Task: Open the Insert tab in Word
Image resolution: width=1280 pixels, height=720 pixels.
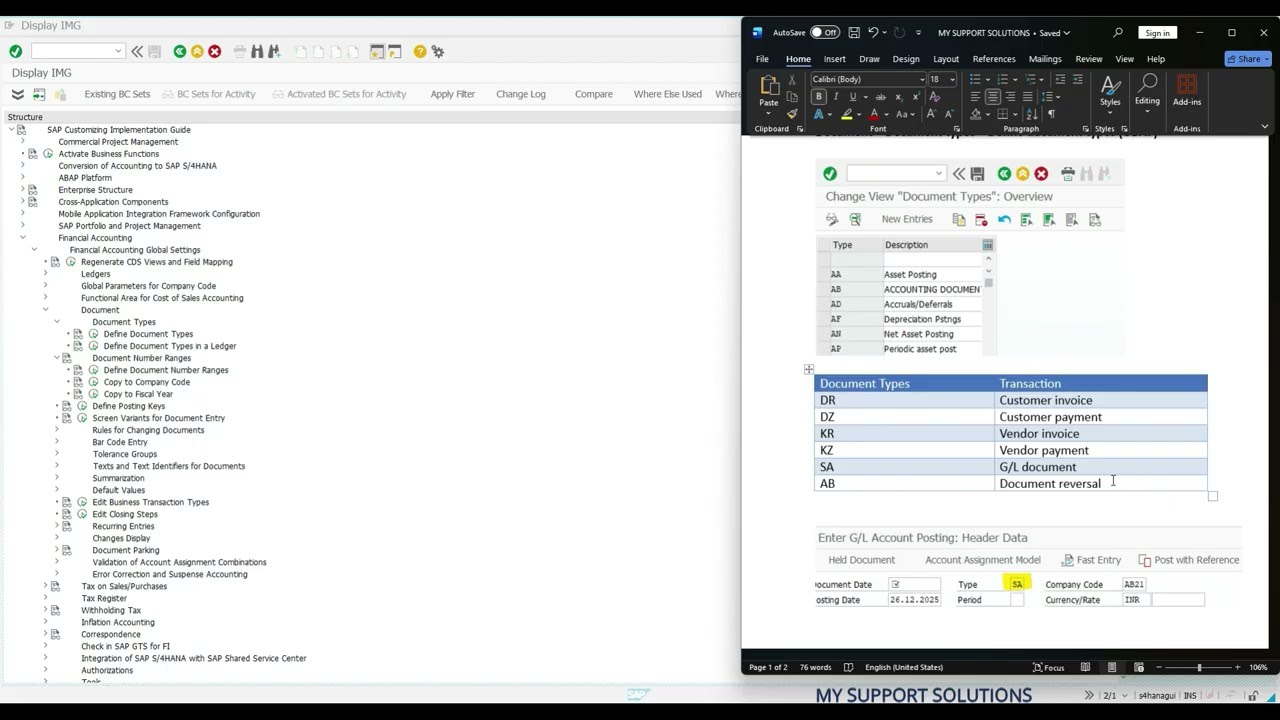Action: (x=834, y=59)
